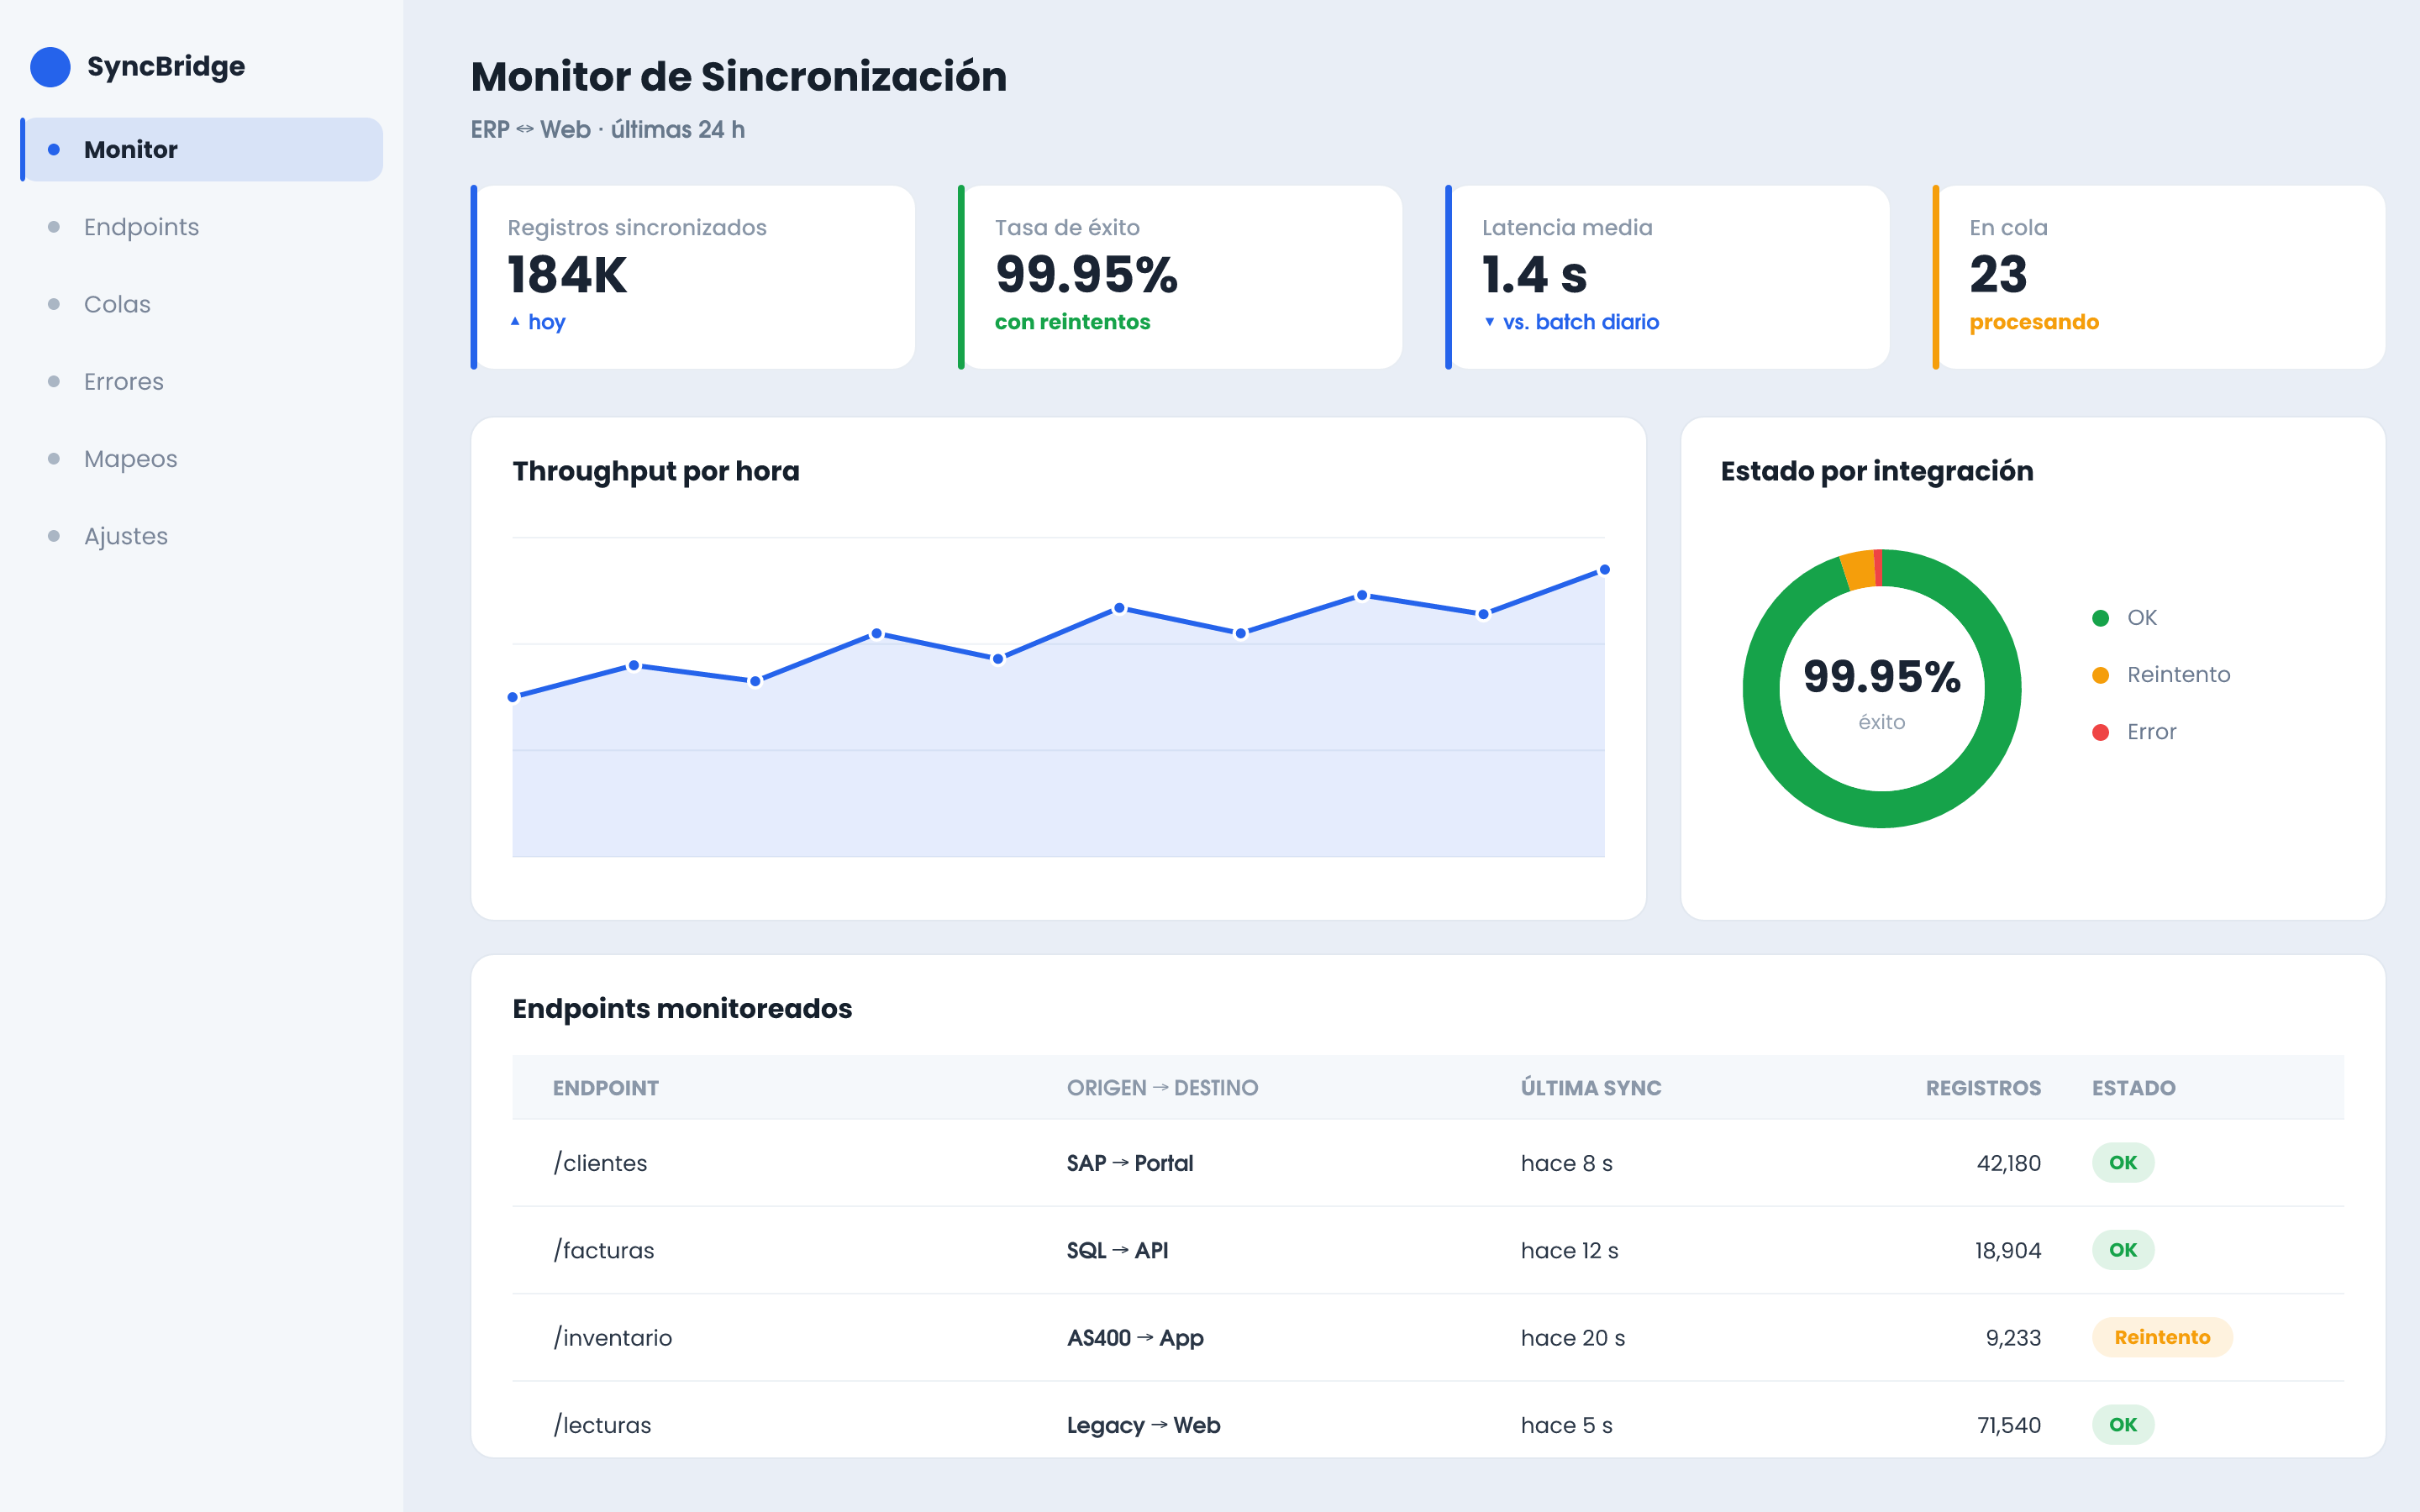Click the hace 5 s sync time
This screenshot has height=1512, width=2420.
[1566, 1425]
